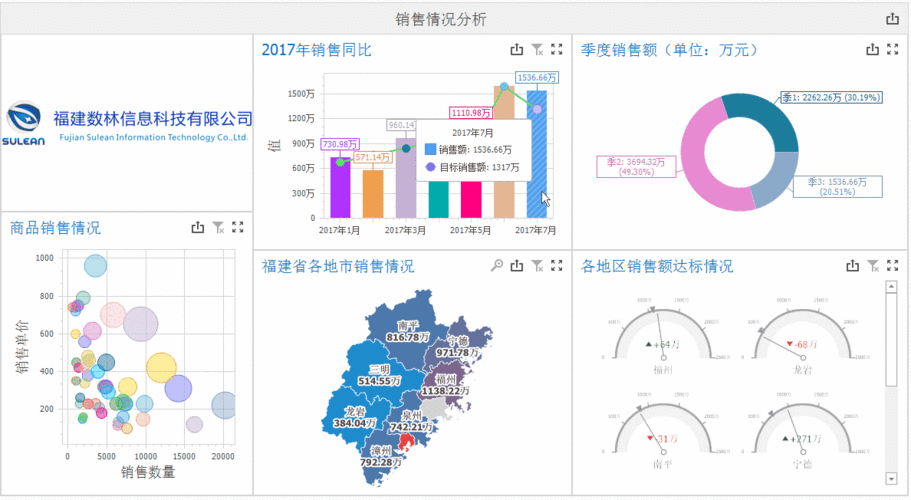Click the 730.98万 data label
The width and height of the screenshot is (911, 500).
coord(340,144)
